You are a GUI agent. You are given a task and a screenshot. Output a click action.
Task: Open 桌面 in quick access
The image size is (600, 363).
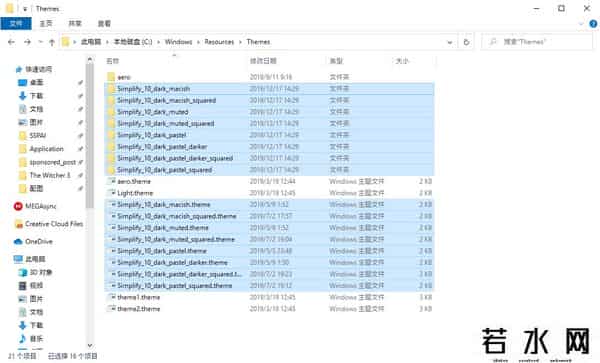(x=36, y=83)
